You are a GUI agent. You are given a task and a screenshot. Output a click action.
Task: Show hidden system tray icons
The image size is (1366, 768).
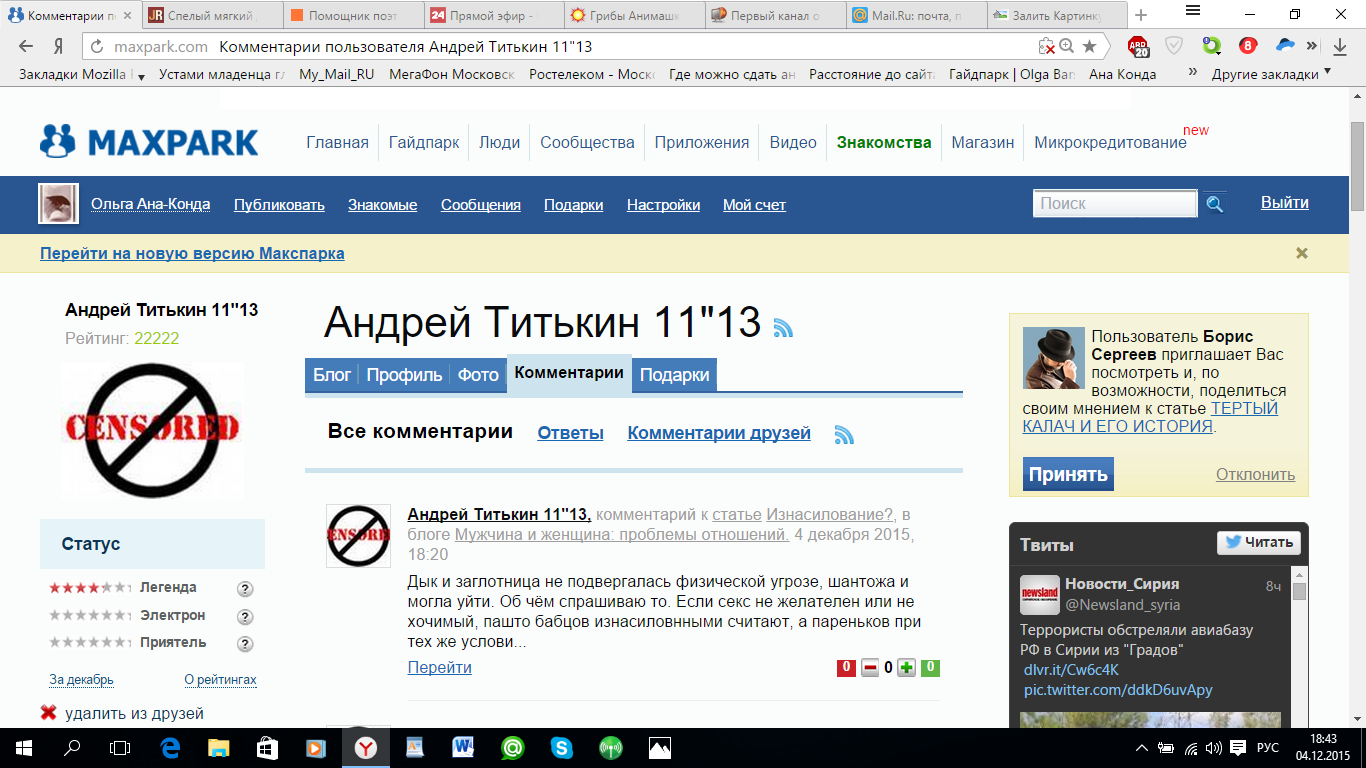[x=1142, y=748]
